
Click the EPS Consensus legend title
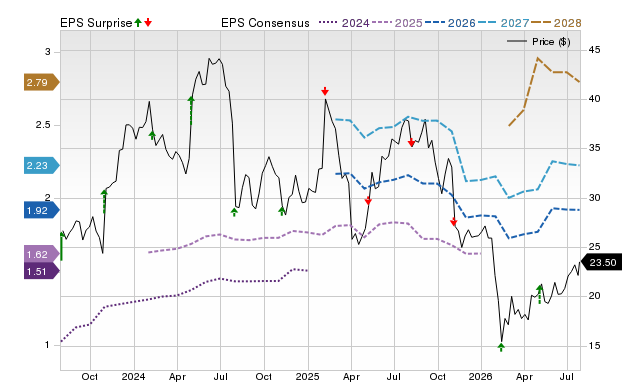(x=265, y=23)
